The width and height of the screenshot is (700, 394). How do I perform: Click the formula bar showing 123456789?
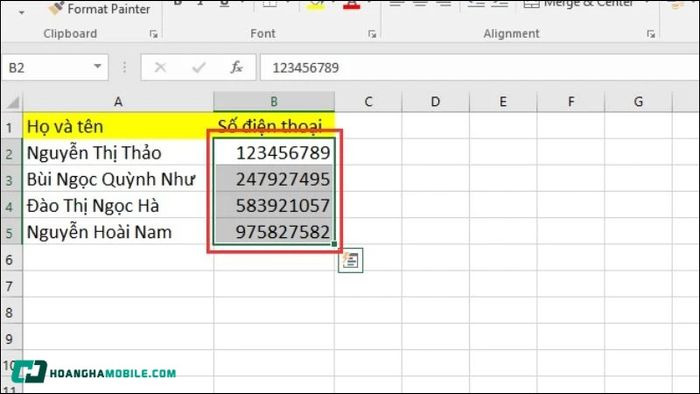pos(479,68)
